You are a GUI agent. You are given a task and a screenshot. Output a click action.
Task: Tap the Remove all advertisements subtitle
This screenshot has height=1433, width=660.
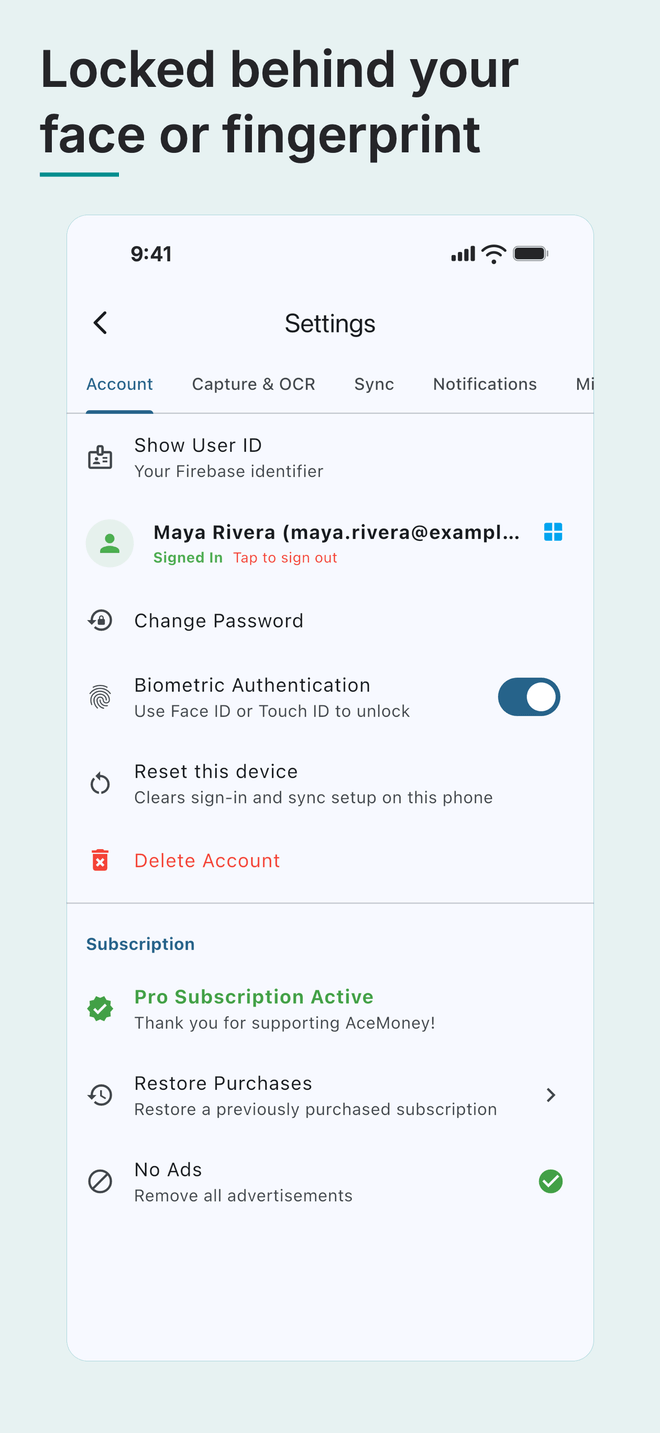(243, 1195)
